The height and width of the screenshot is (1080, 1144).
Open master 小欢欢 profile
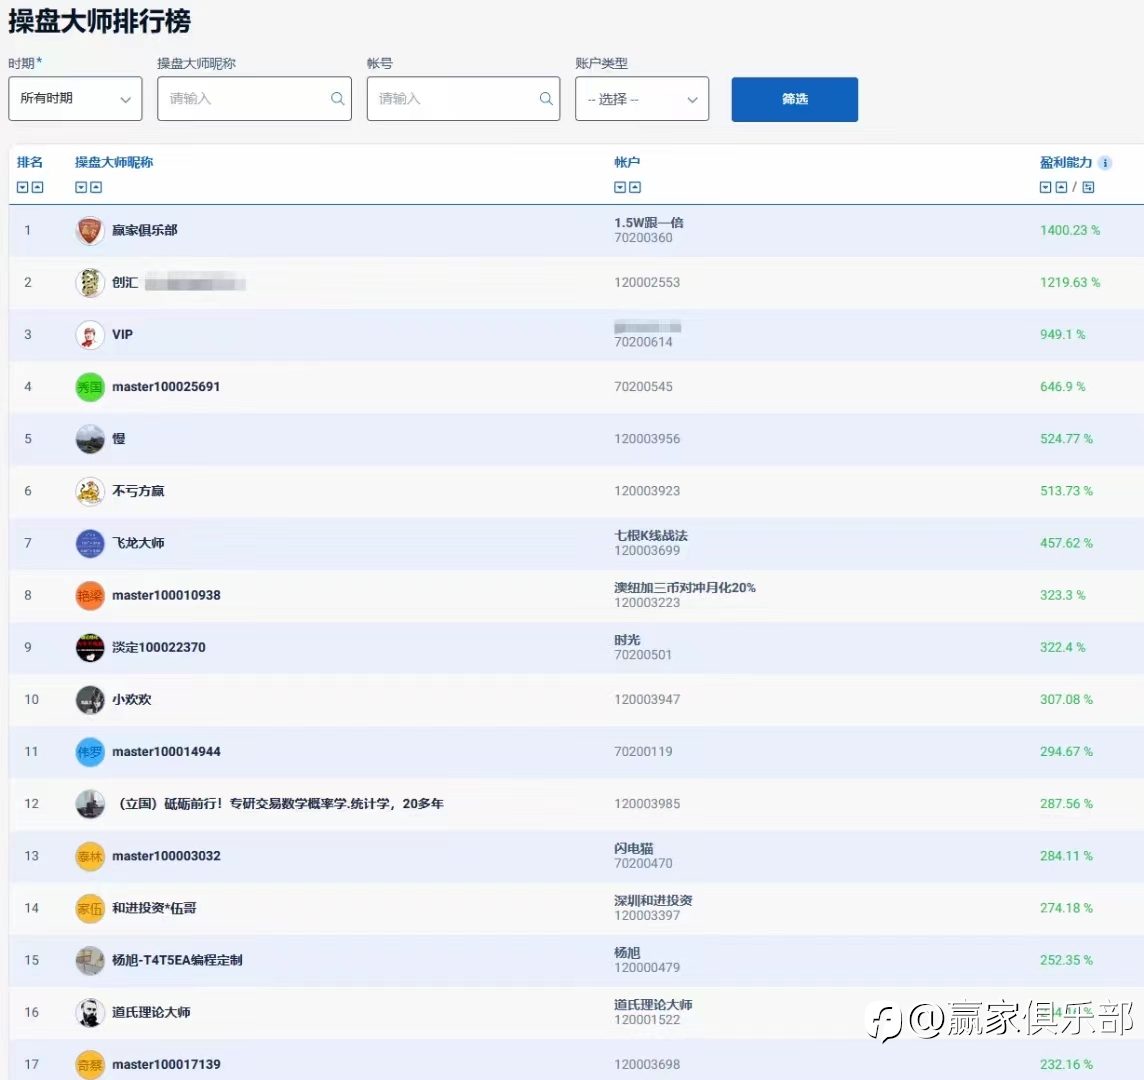click(131, 699)
